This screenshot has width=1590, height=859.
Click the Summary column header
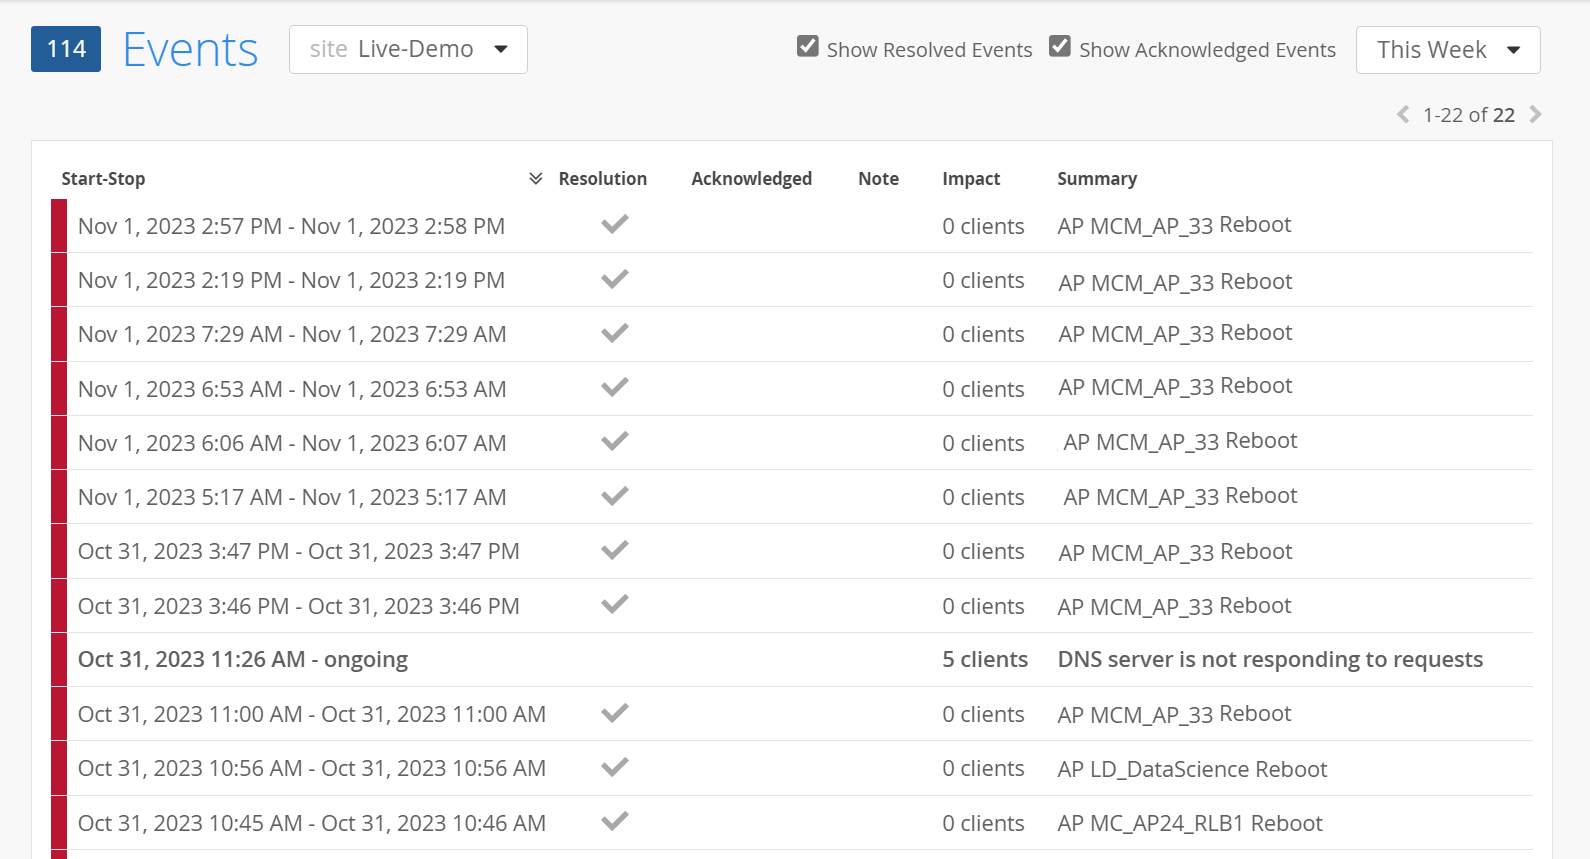click(1096, 179)
